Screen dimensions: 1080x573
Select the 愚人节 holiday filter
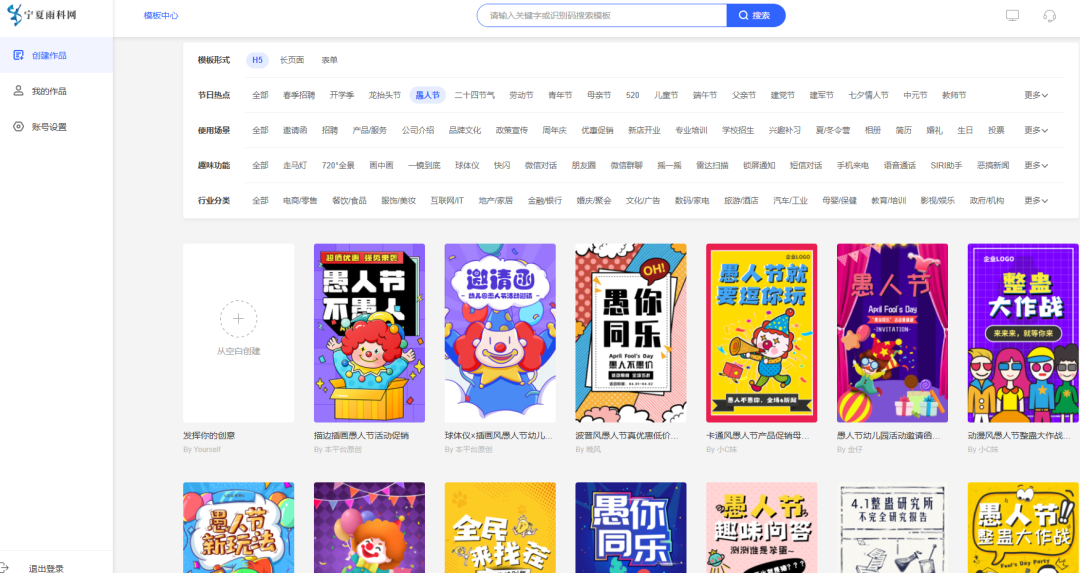[x=428, y=95]
